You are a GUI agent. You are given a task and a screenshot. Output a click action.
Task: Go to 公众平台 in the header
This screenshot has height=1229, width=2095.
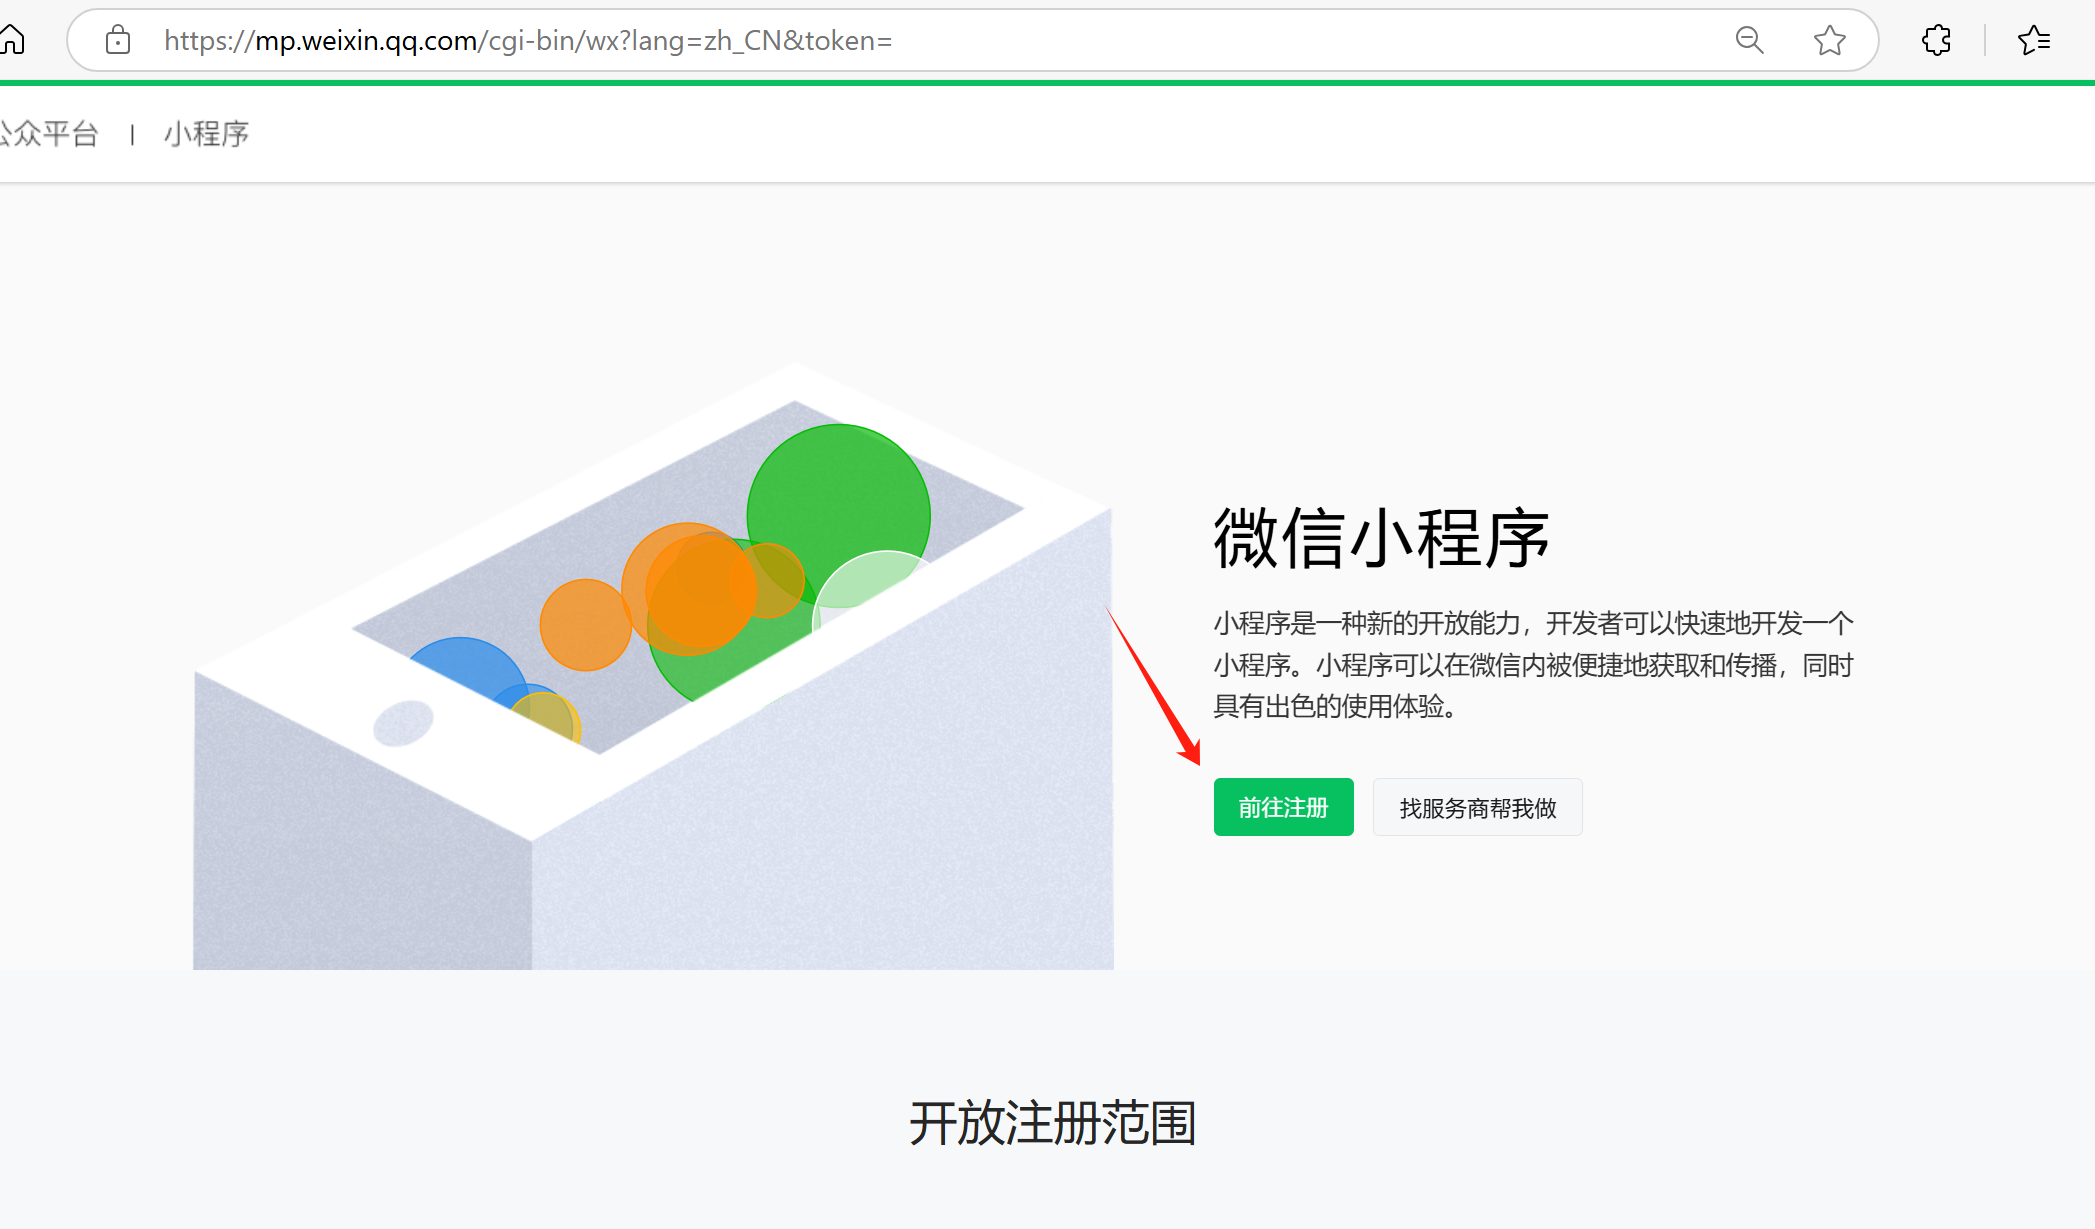[49, 133]
